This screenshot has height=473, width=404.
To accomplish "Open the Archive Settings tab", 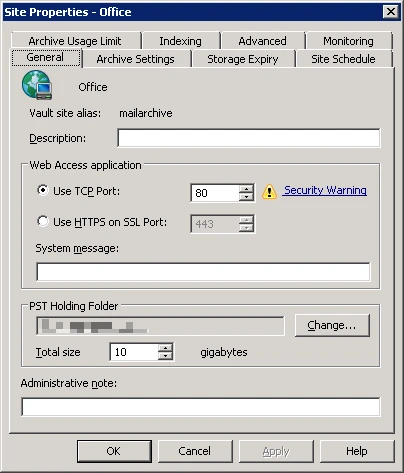I will (135, 59).
